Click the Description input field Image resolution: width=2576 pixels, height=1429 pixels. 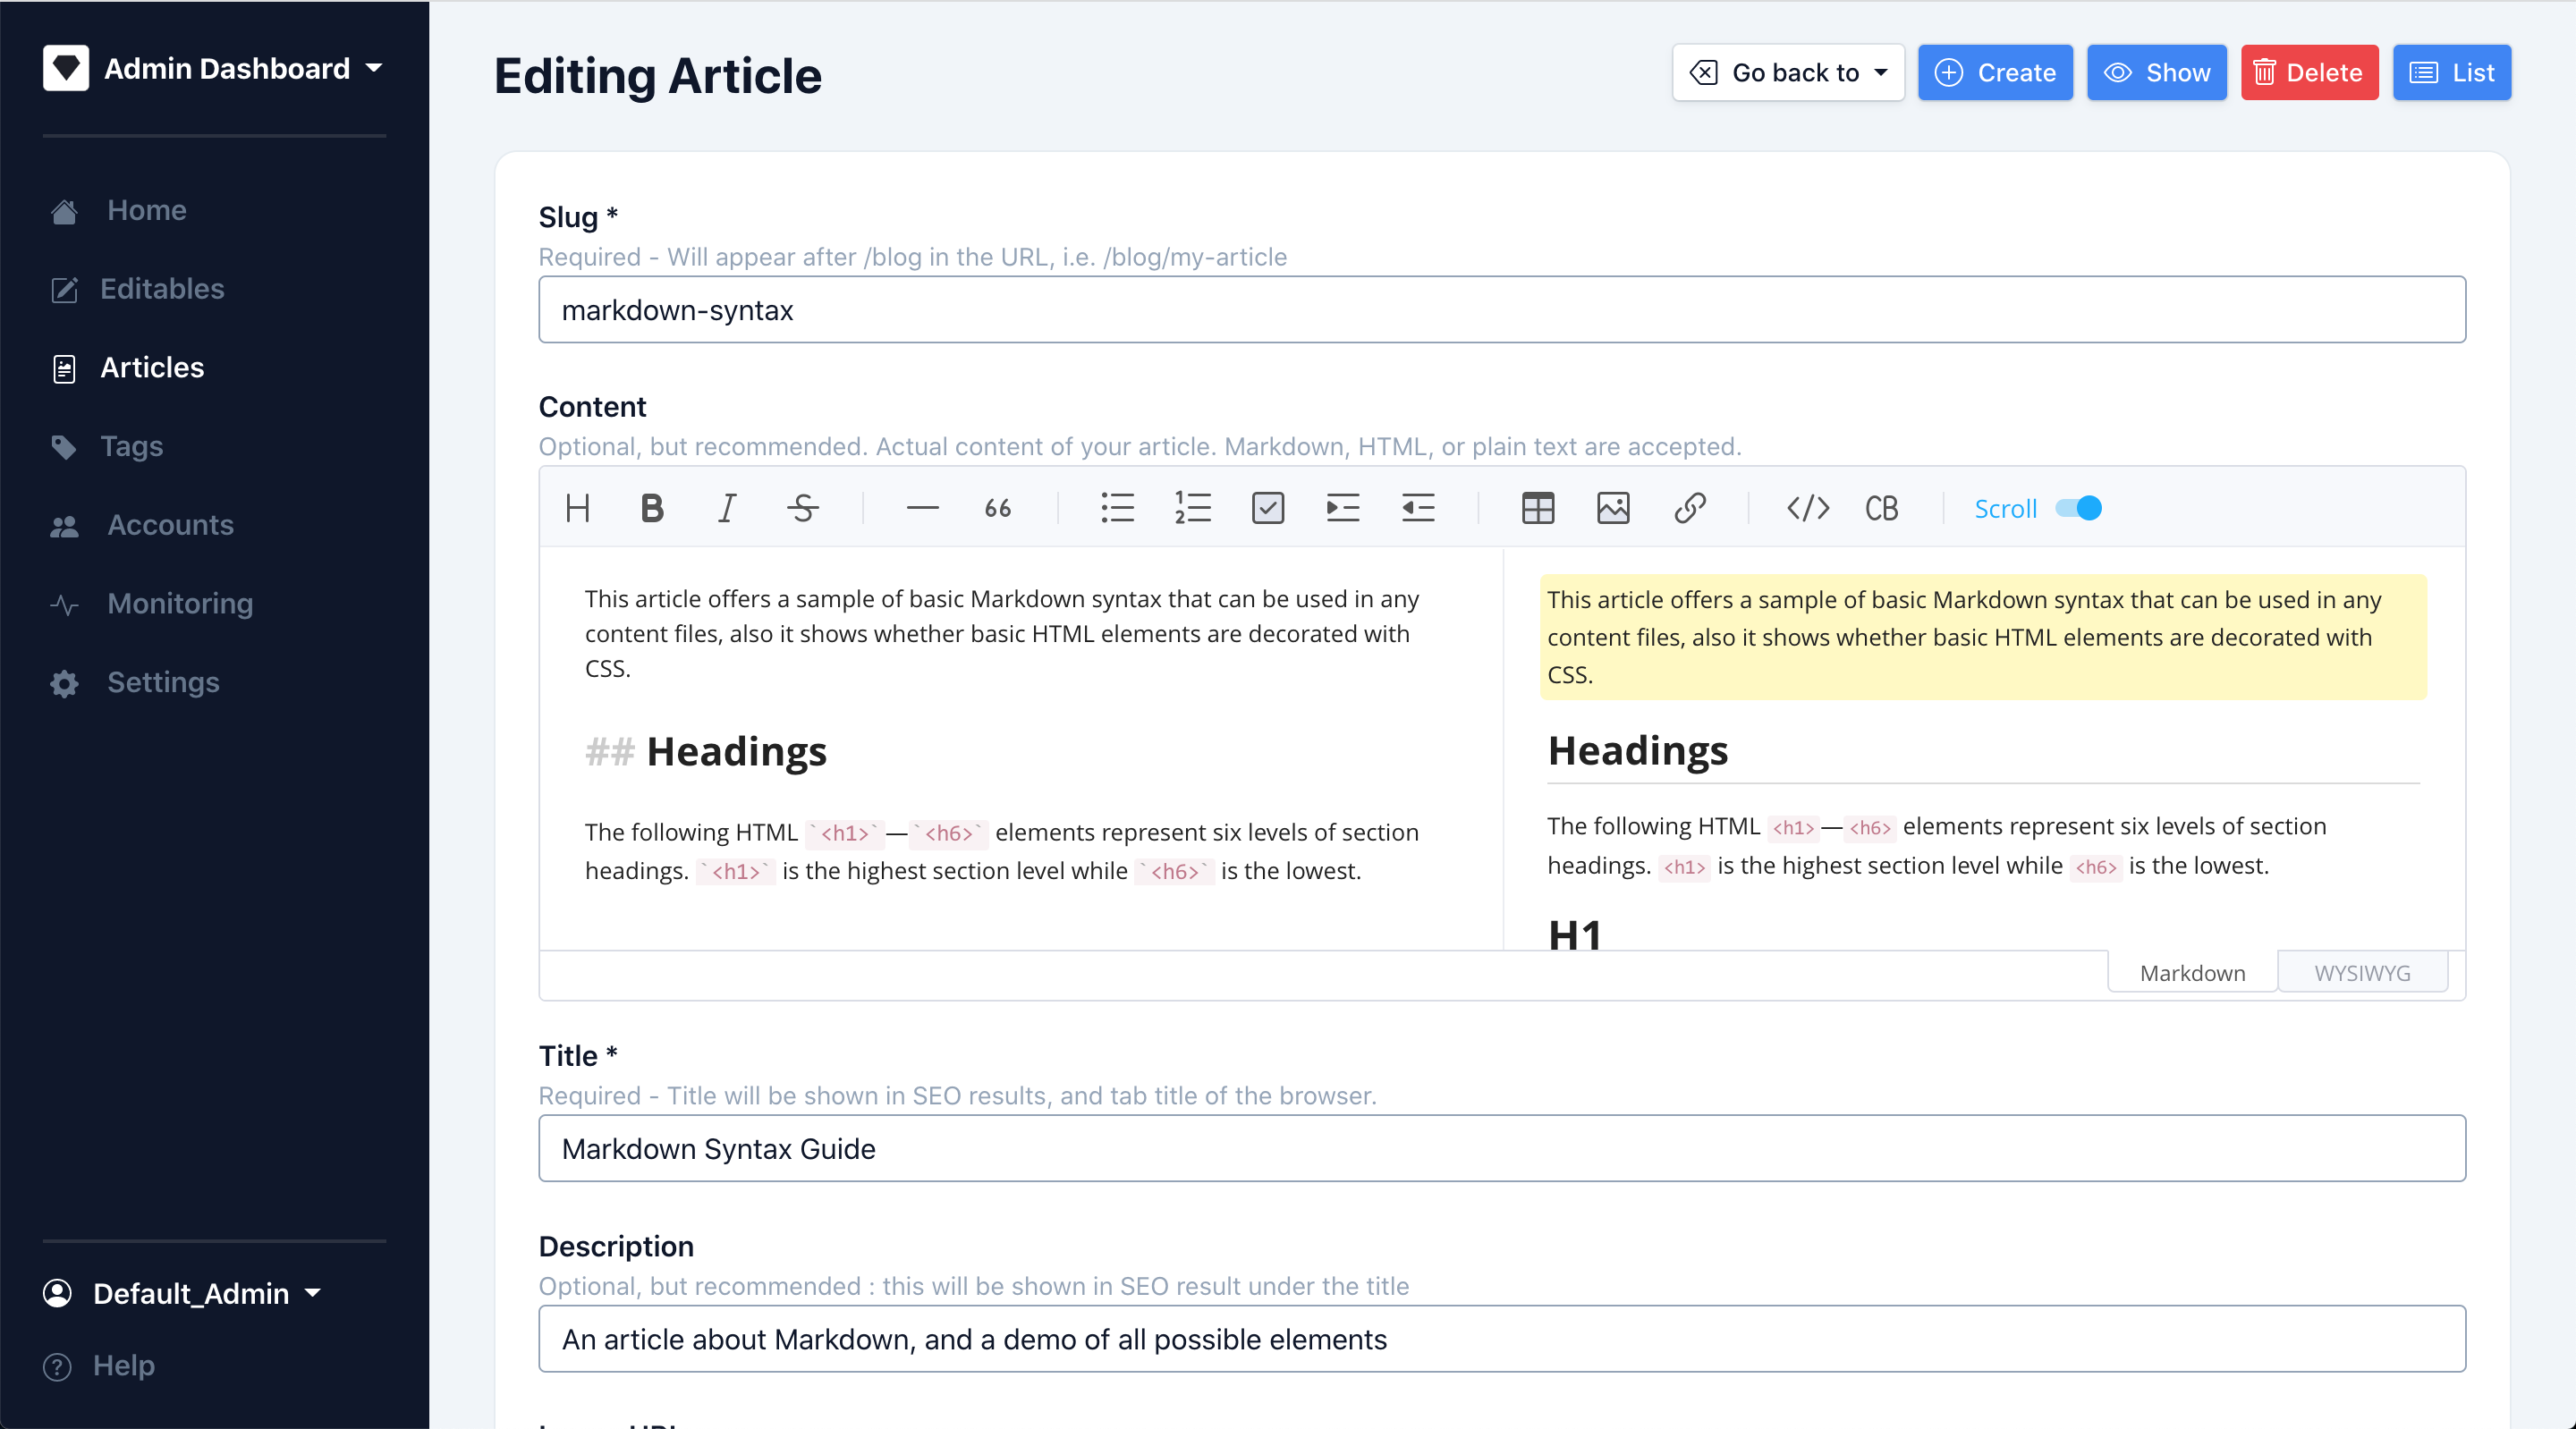(1502, 1339)
